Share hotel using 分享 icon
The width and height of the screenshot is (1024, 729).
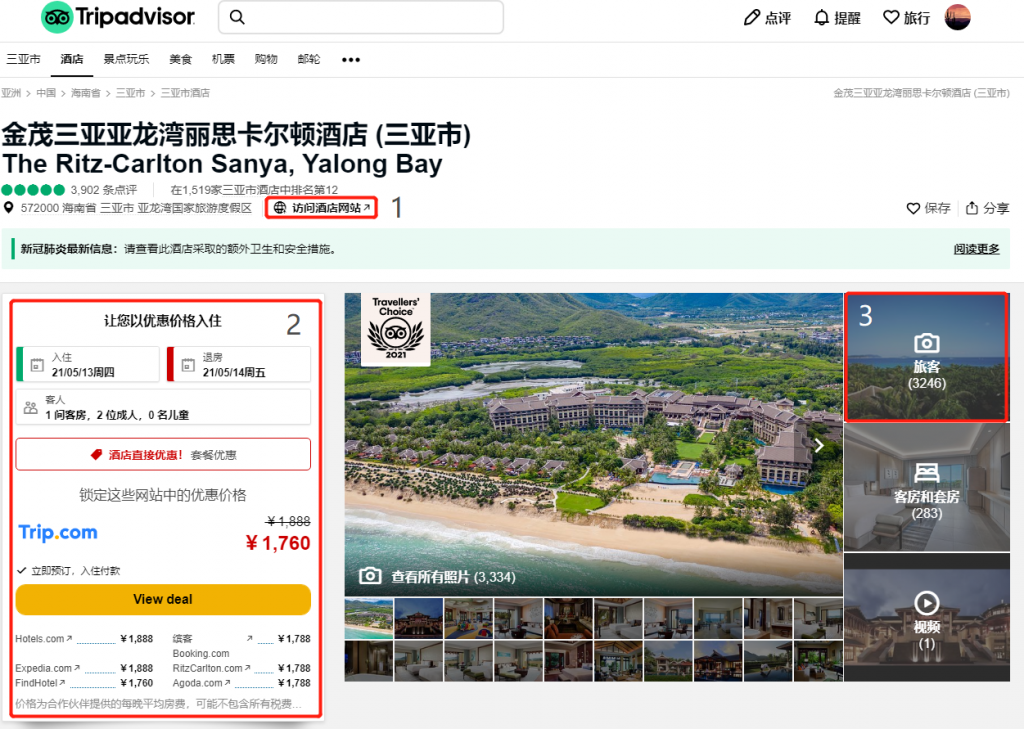click(x=972, y=208)
